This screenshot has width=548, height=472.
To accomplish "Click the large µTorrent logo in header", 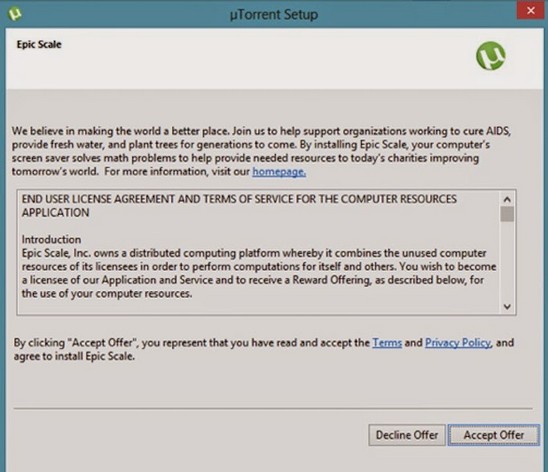I will point(490,56).
